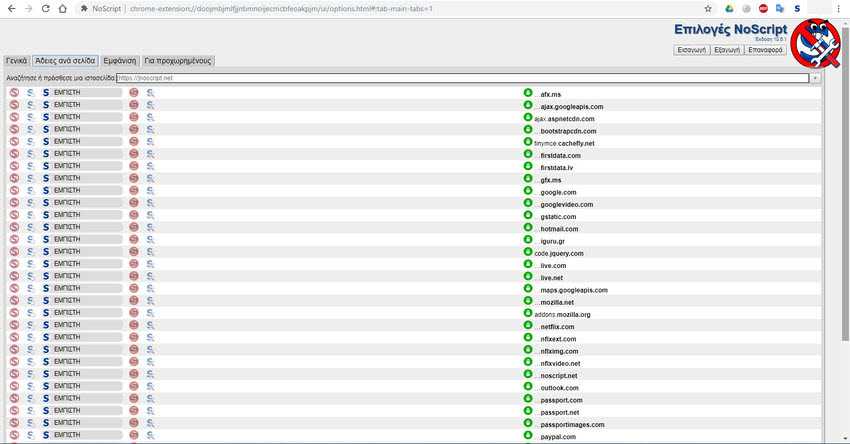Image resolution: width=850 pixels, height=444 pixels.
Task: Mark tinymce.cachefly.net as Untrusted
Action: coord(134,141)
